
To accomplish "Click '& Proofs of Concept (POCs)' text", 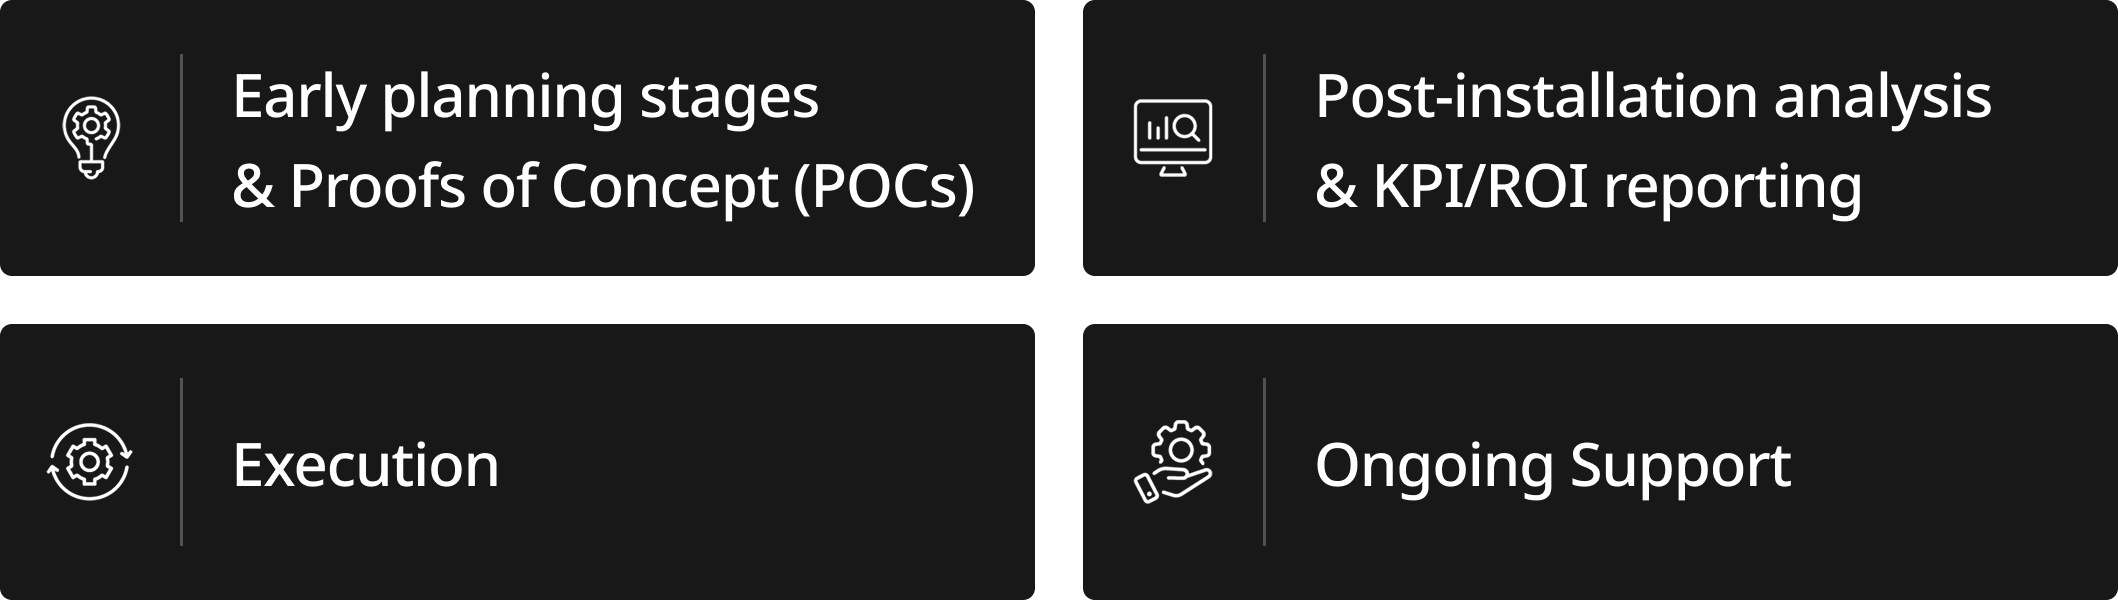I will (603, 187).
